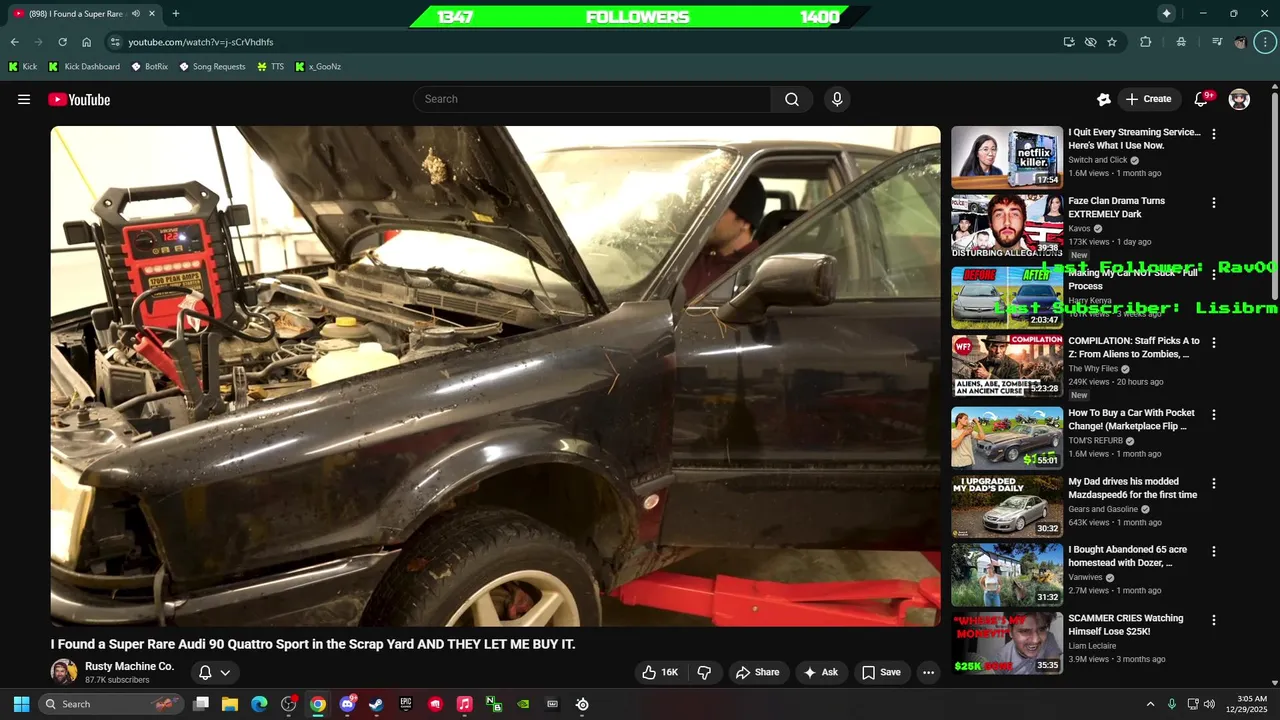Toggle the channel notification bell
The height and width of the screenshot is (720, 1280).
205,673
